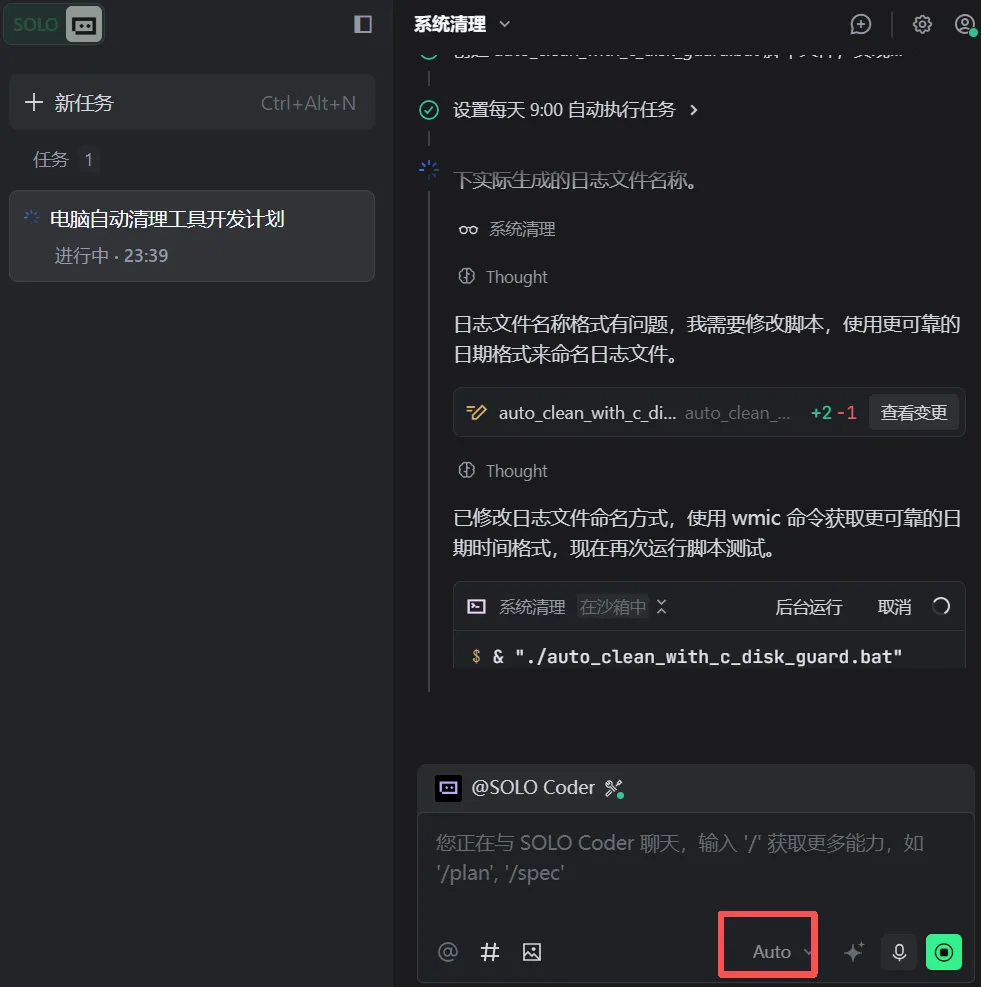The image size is (981, 987).
Task: Click the SOLO Coder avatar icon
Action: click(x=448, y=788)
